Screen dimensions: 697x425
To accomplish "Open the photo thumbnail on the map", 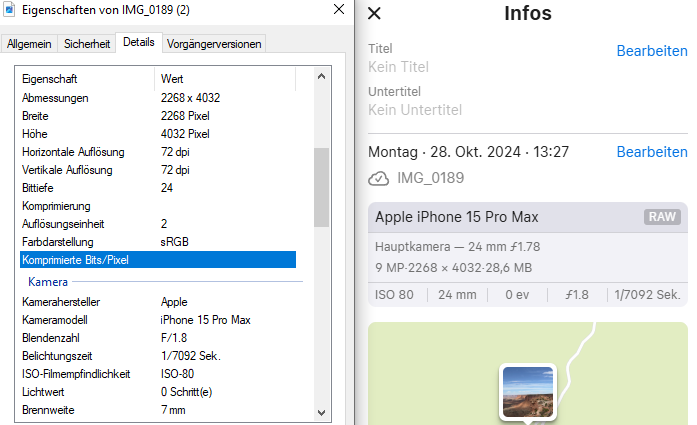I will pyautogui.click(x=527, y=392).
